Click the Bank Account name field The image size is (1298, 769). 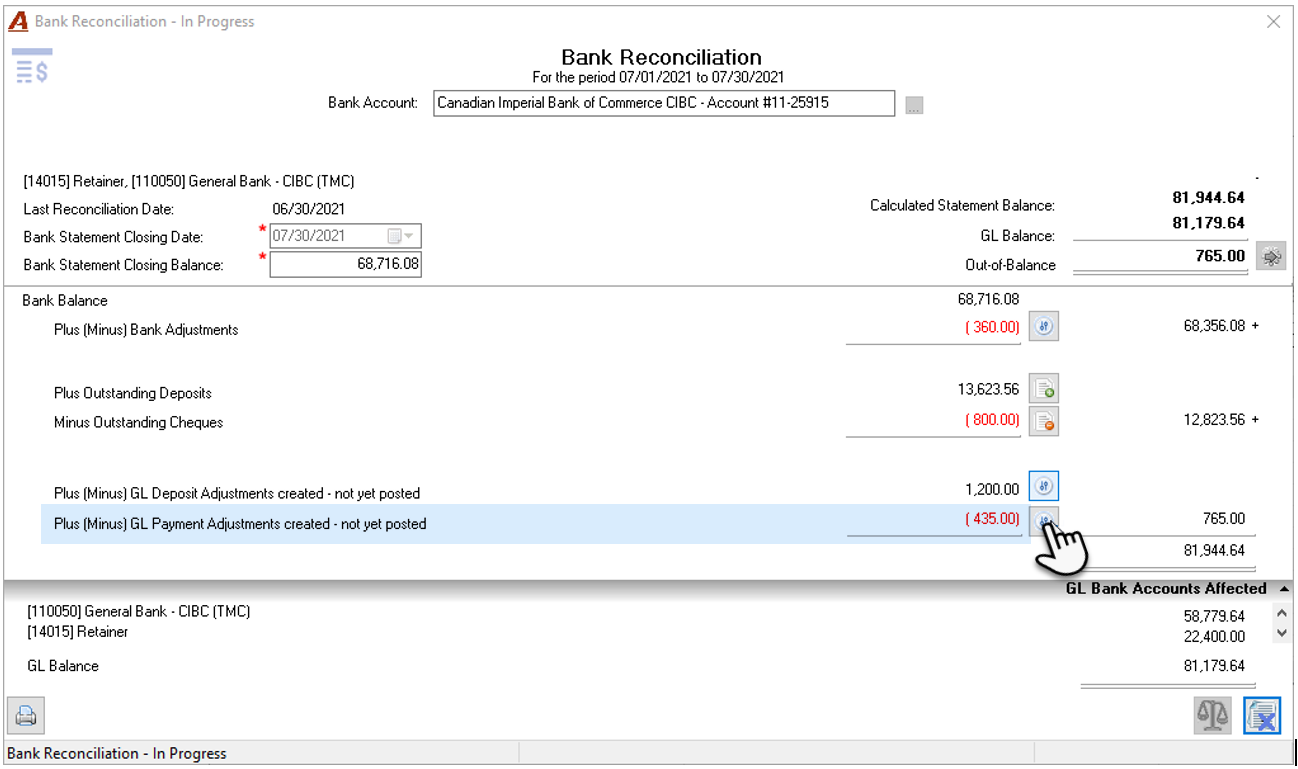point(664,103)
